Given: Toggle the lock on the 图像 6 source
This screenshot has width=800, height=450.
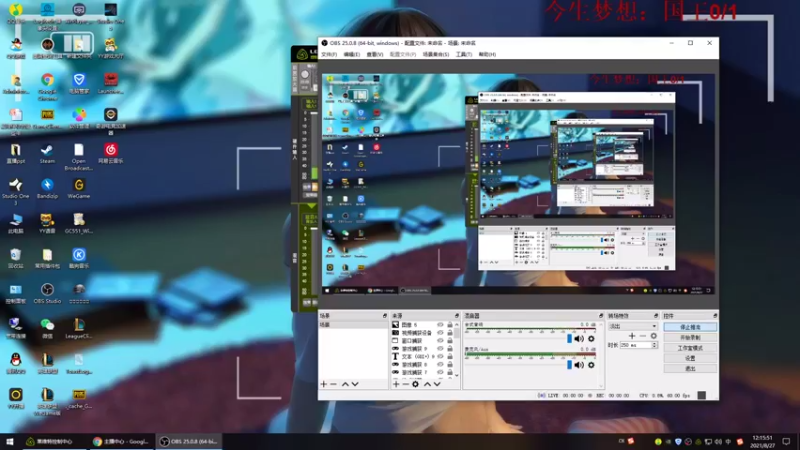Looking at the screenshot, I should (450, 324).
